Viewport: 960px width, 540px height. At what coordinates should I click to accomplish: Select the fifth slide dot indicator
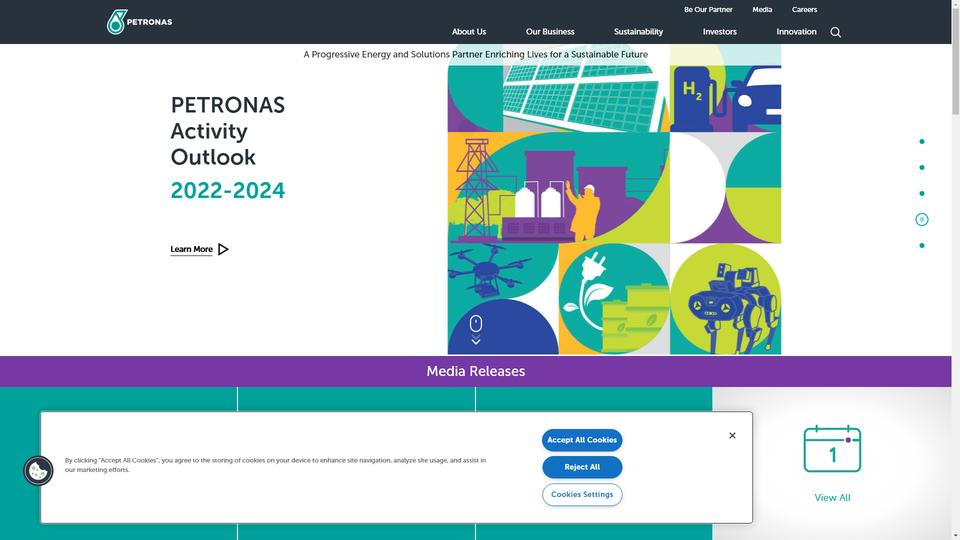click(x=921, y=246)
